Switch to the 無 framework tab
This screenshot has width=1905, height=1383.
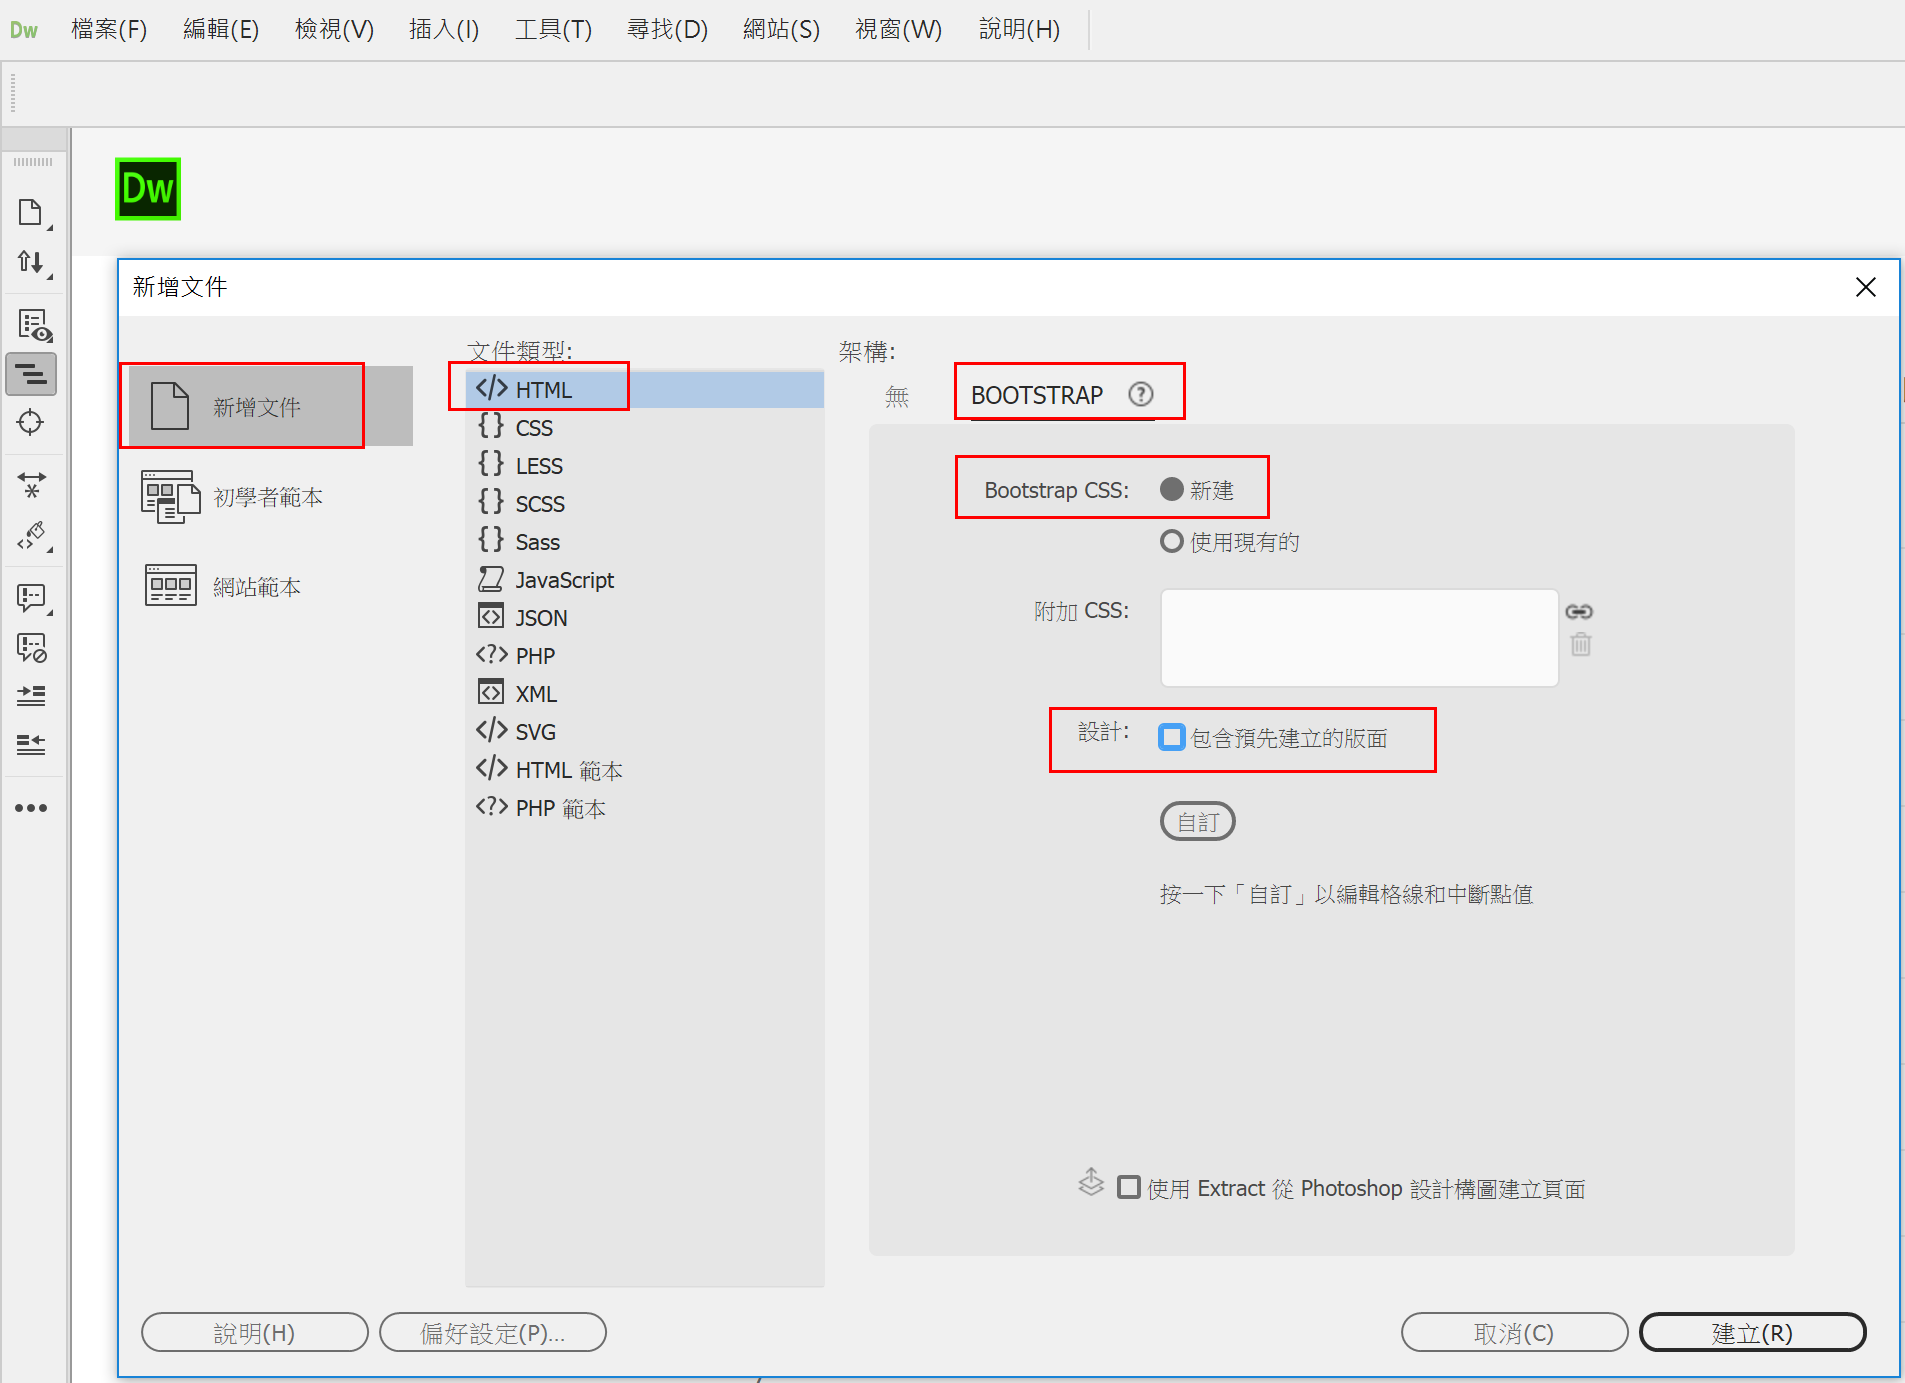point(897,397)
